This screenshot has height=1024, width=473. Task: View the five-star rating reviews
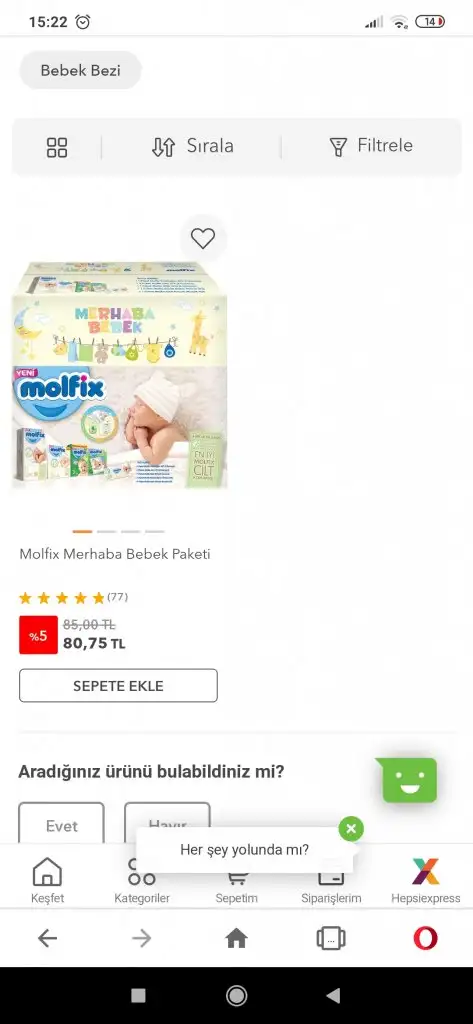tap(73, 598)
